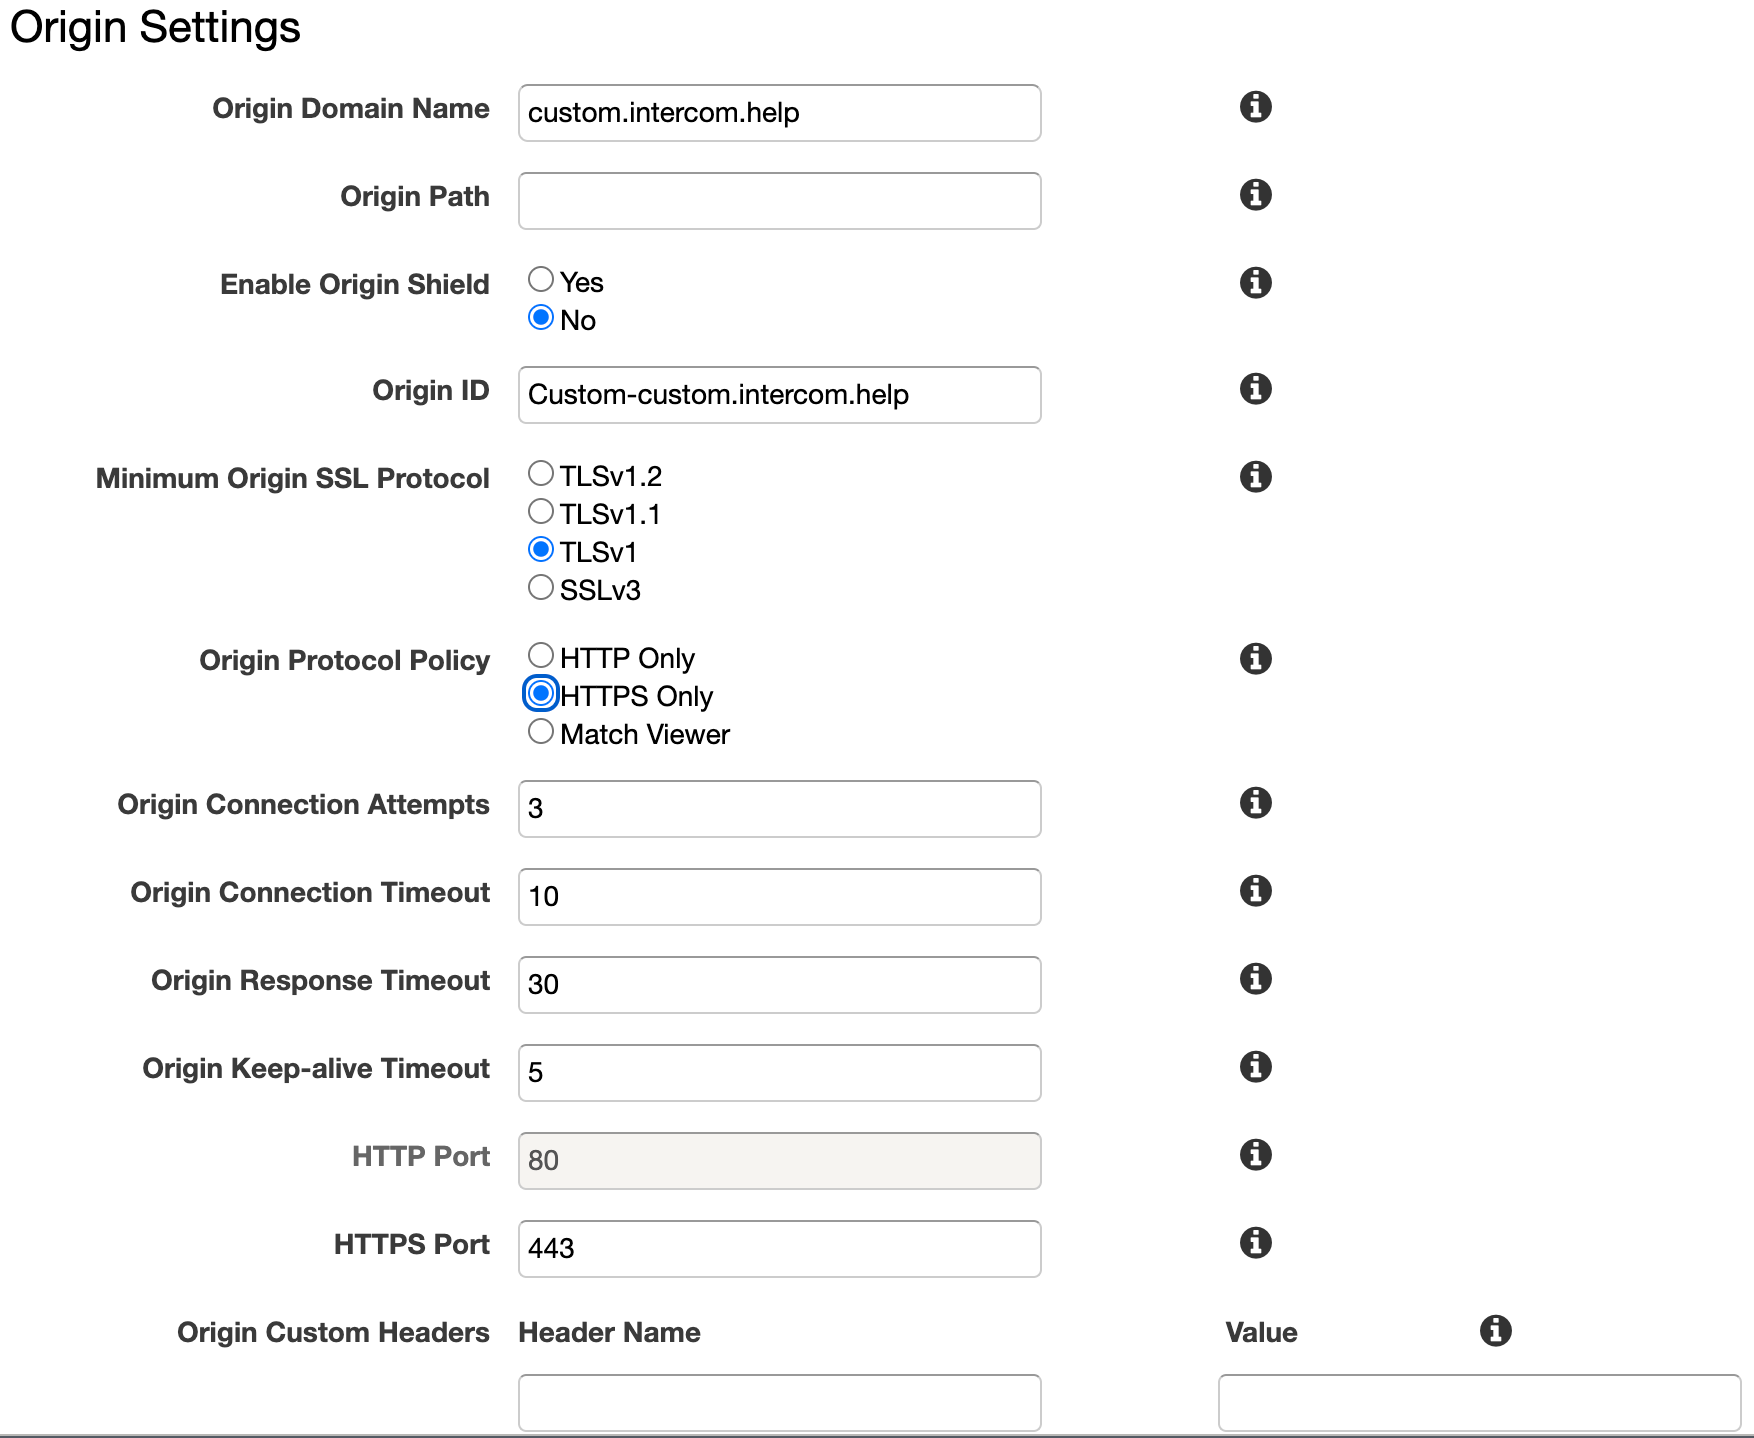Click the Origin Custom Headers label
1754x1438 pixels.
333,1332
